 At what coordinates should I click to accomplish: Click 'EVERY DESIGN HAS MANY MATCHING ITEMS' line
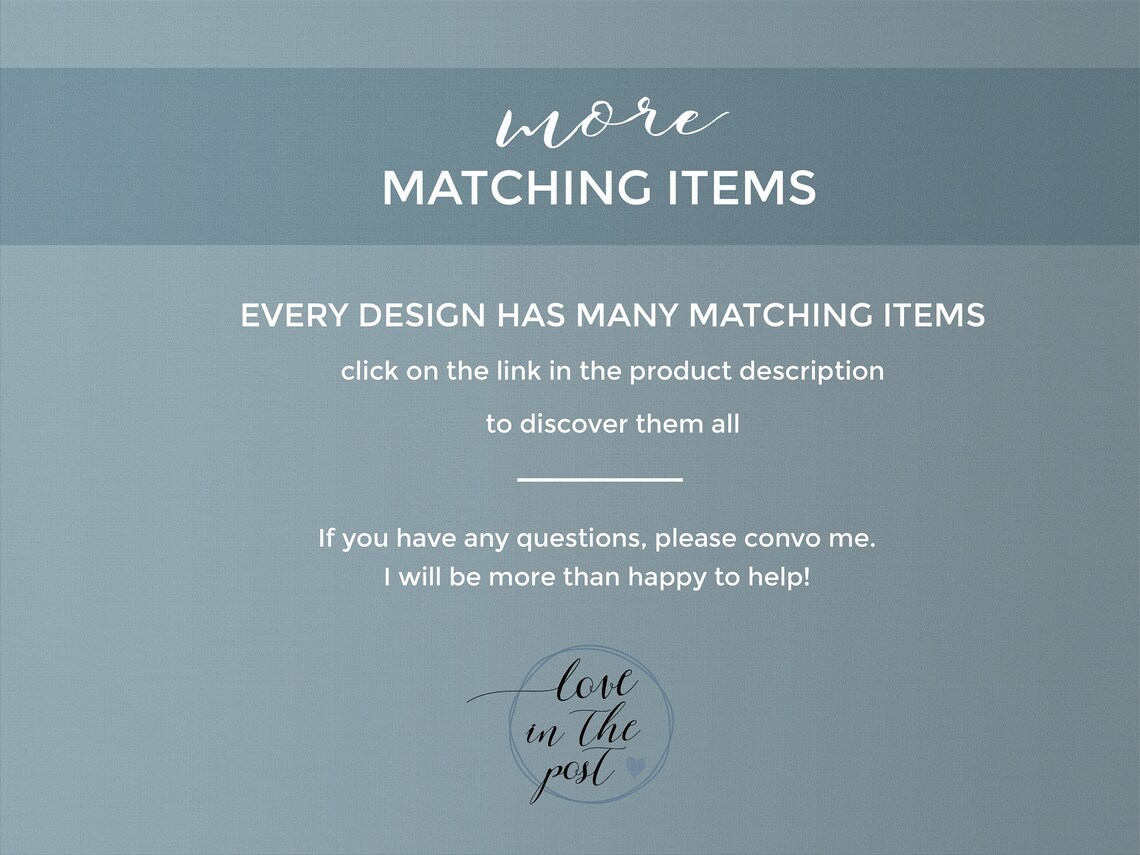pos(612,316)
